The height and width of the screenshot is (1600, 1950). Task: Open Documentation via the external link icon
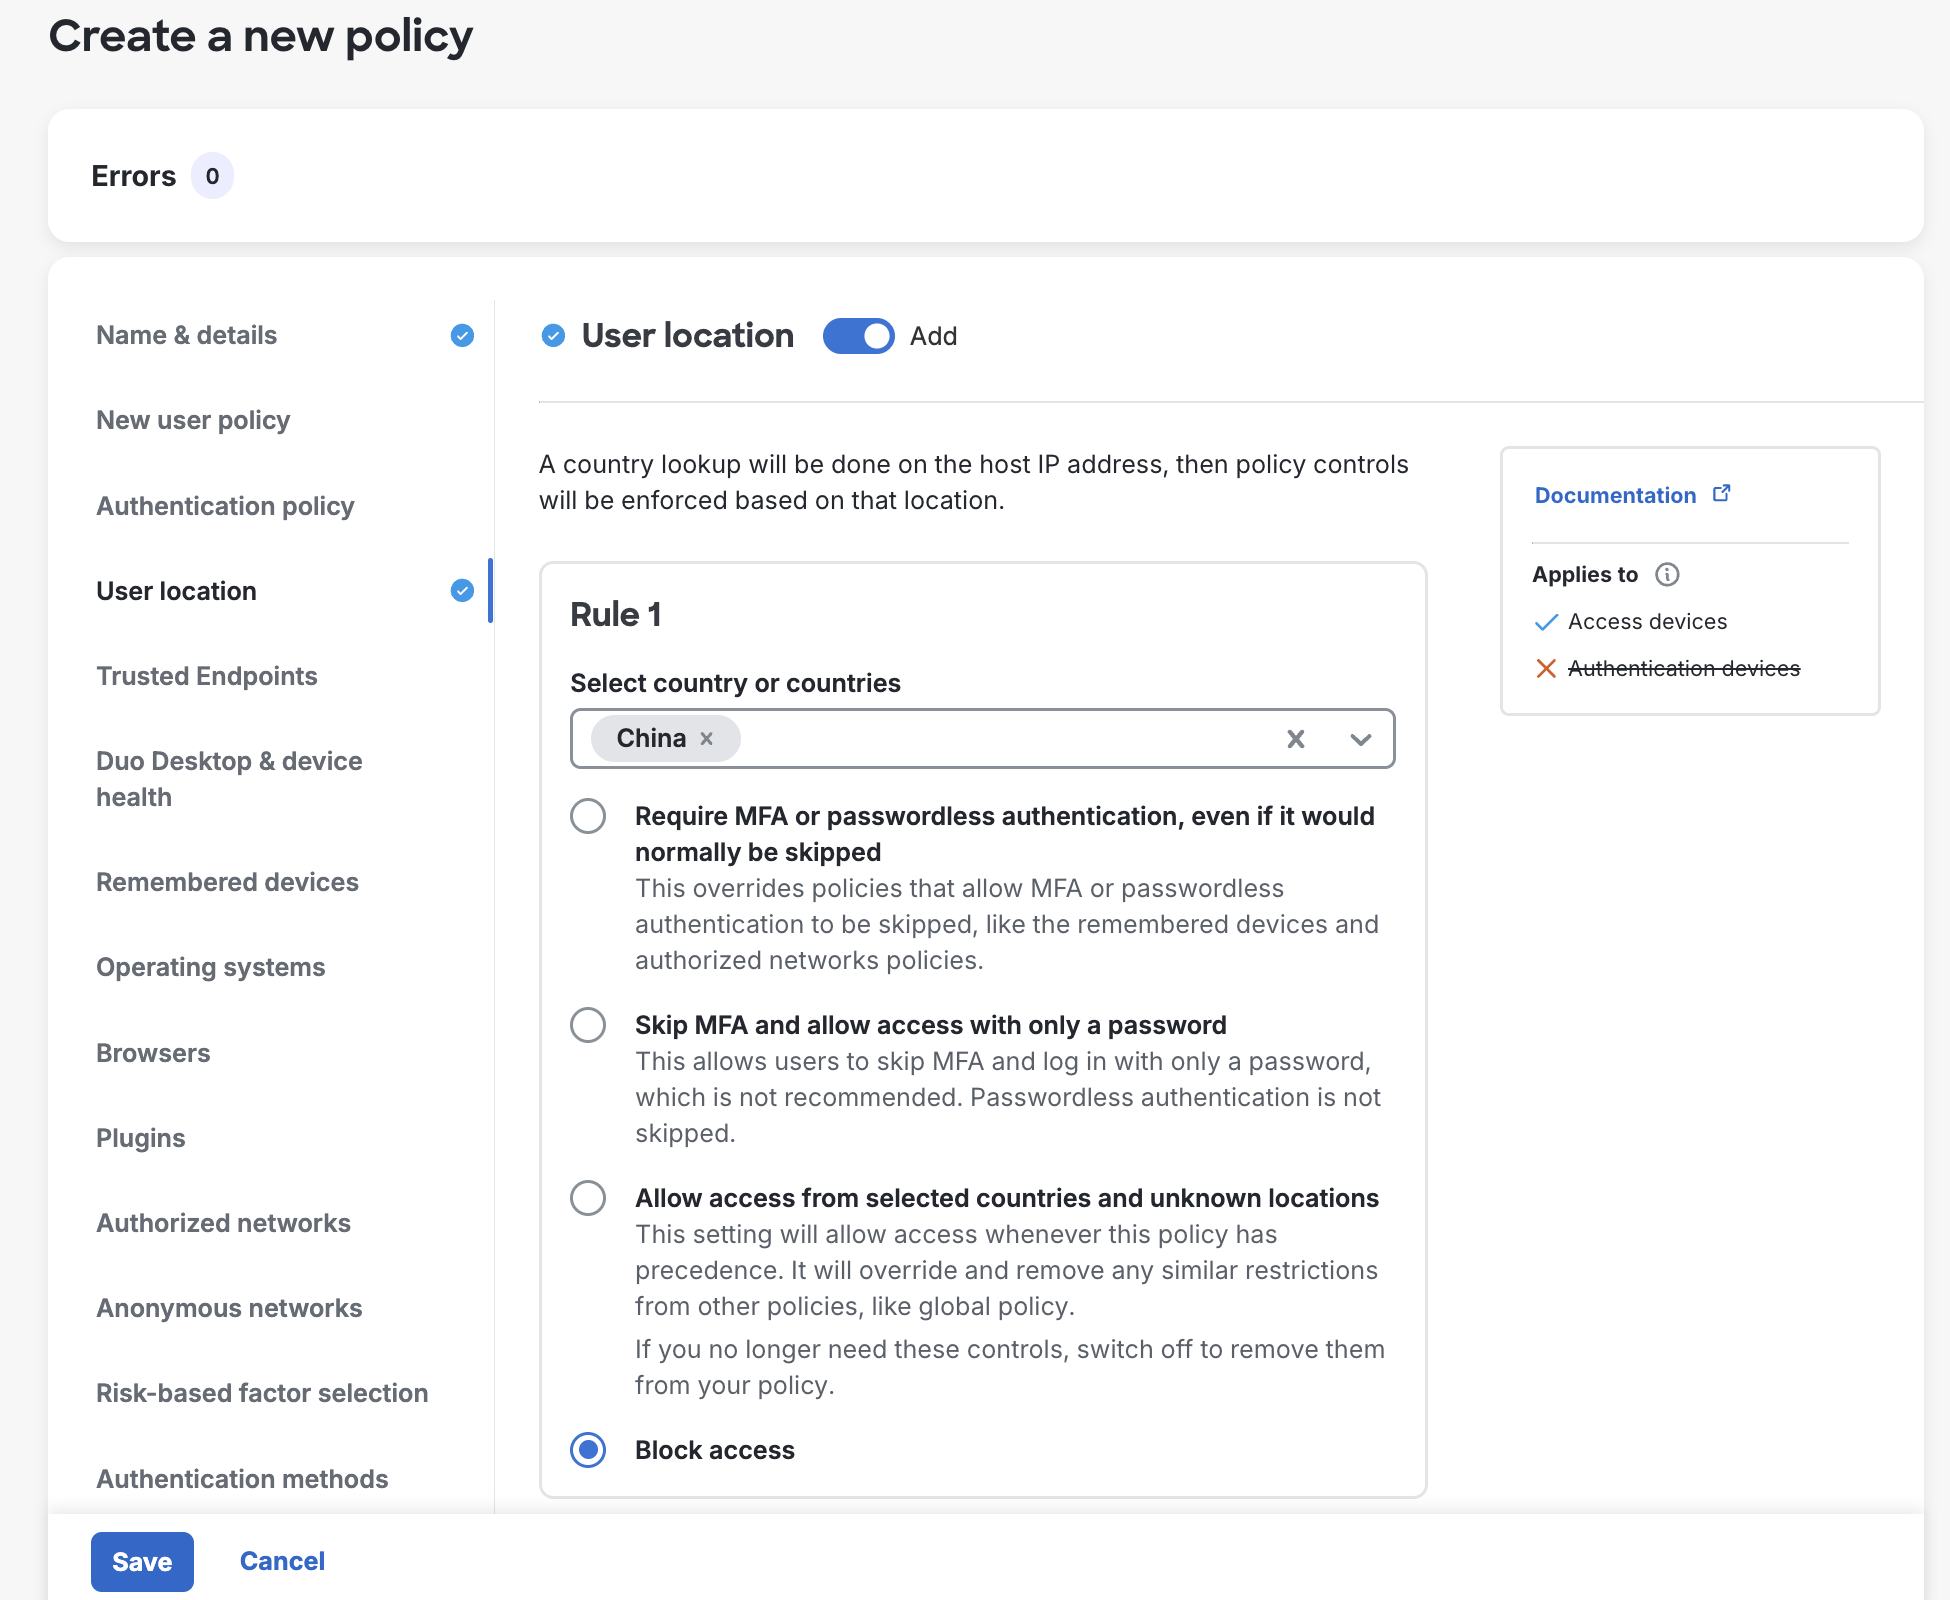[x=1723, y=492]
